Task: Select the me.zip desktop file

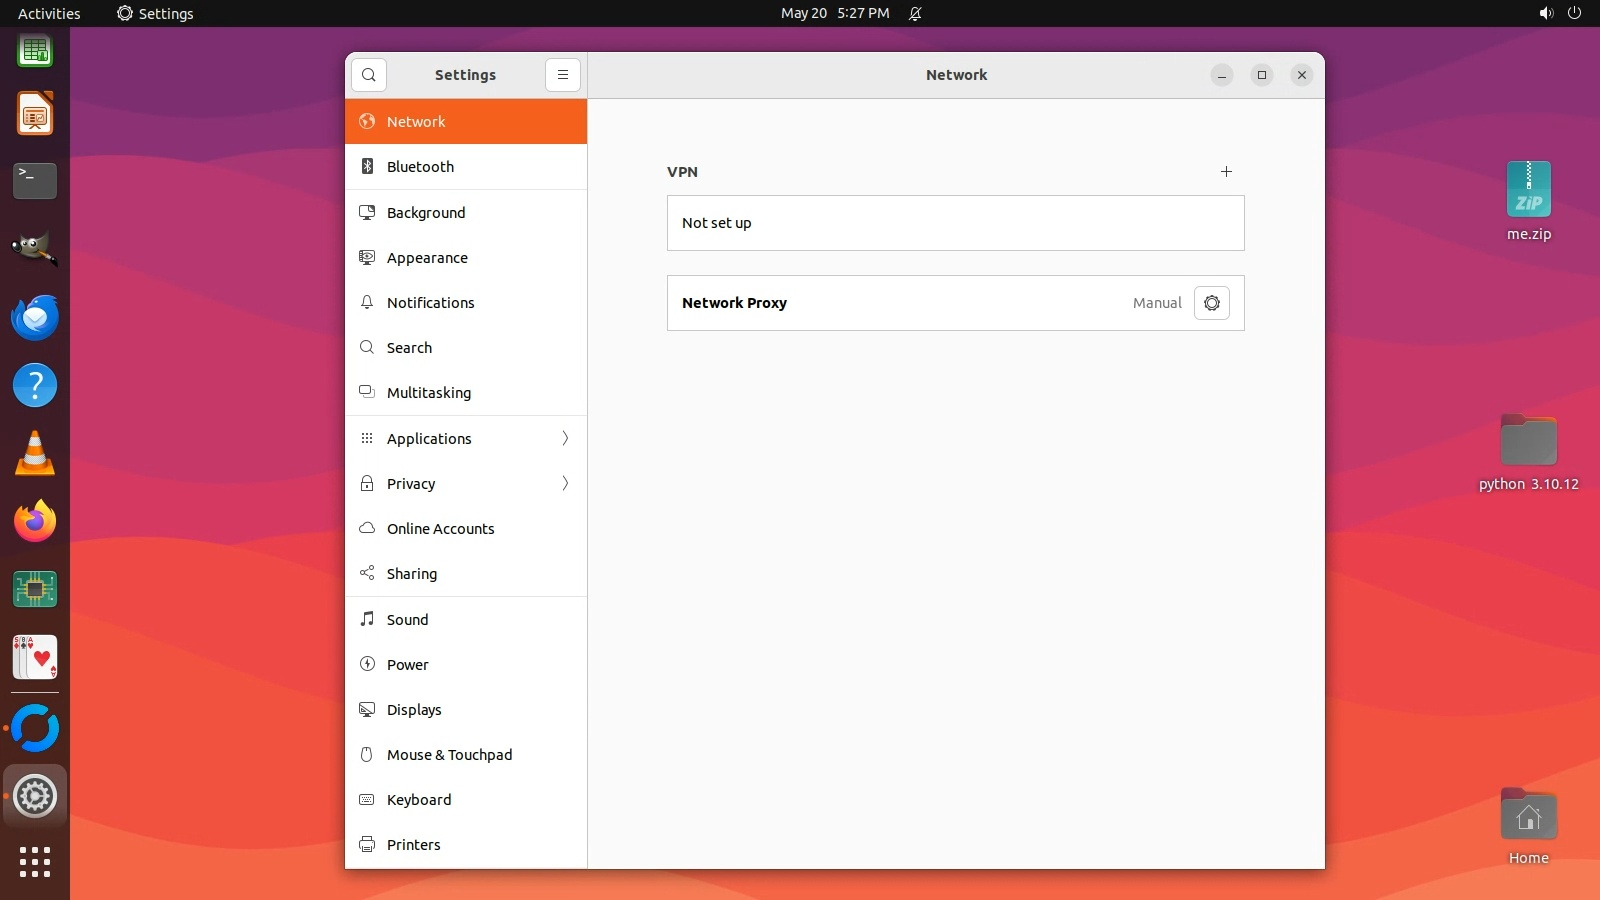Action: [1528, 201]
